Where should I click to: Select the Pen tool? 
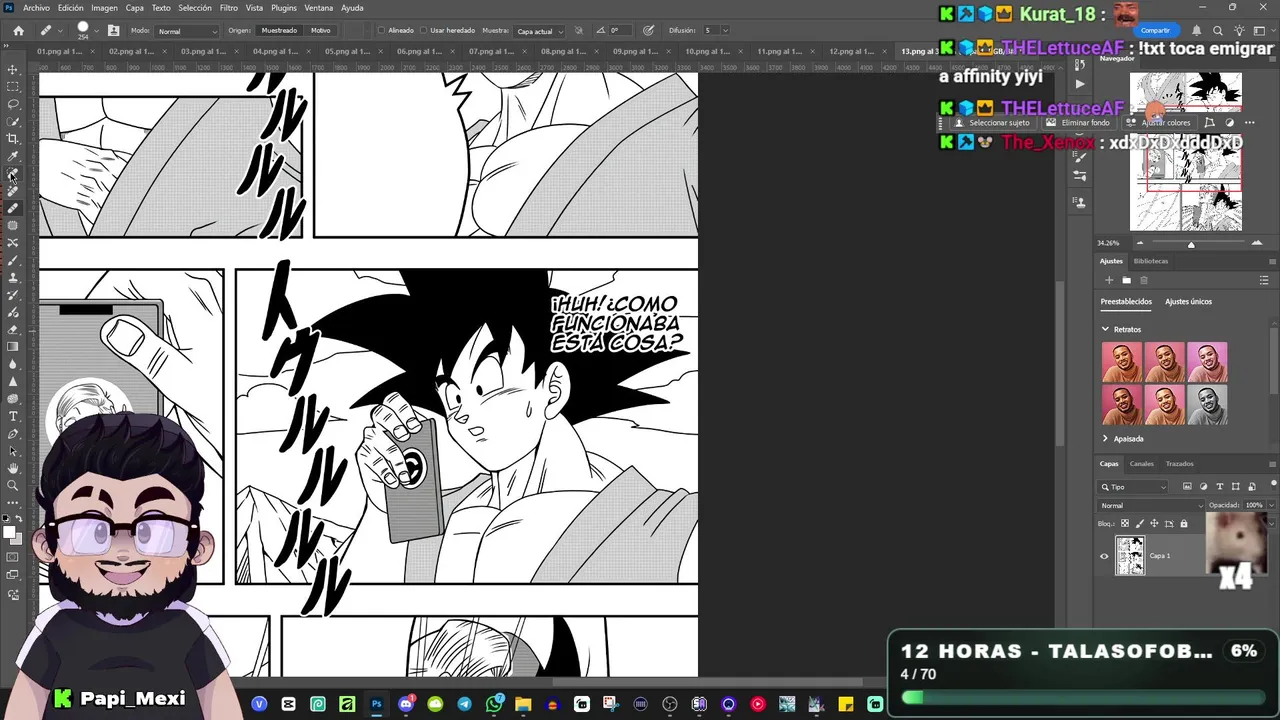point(13,434)
